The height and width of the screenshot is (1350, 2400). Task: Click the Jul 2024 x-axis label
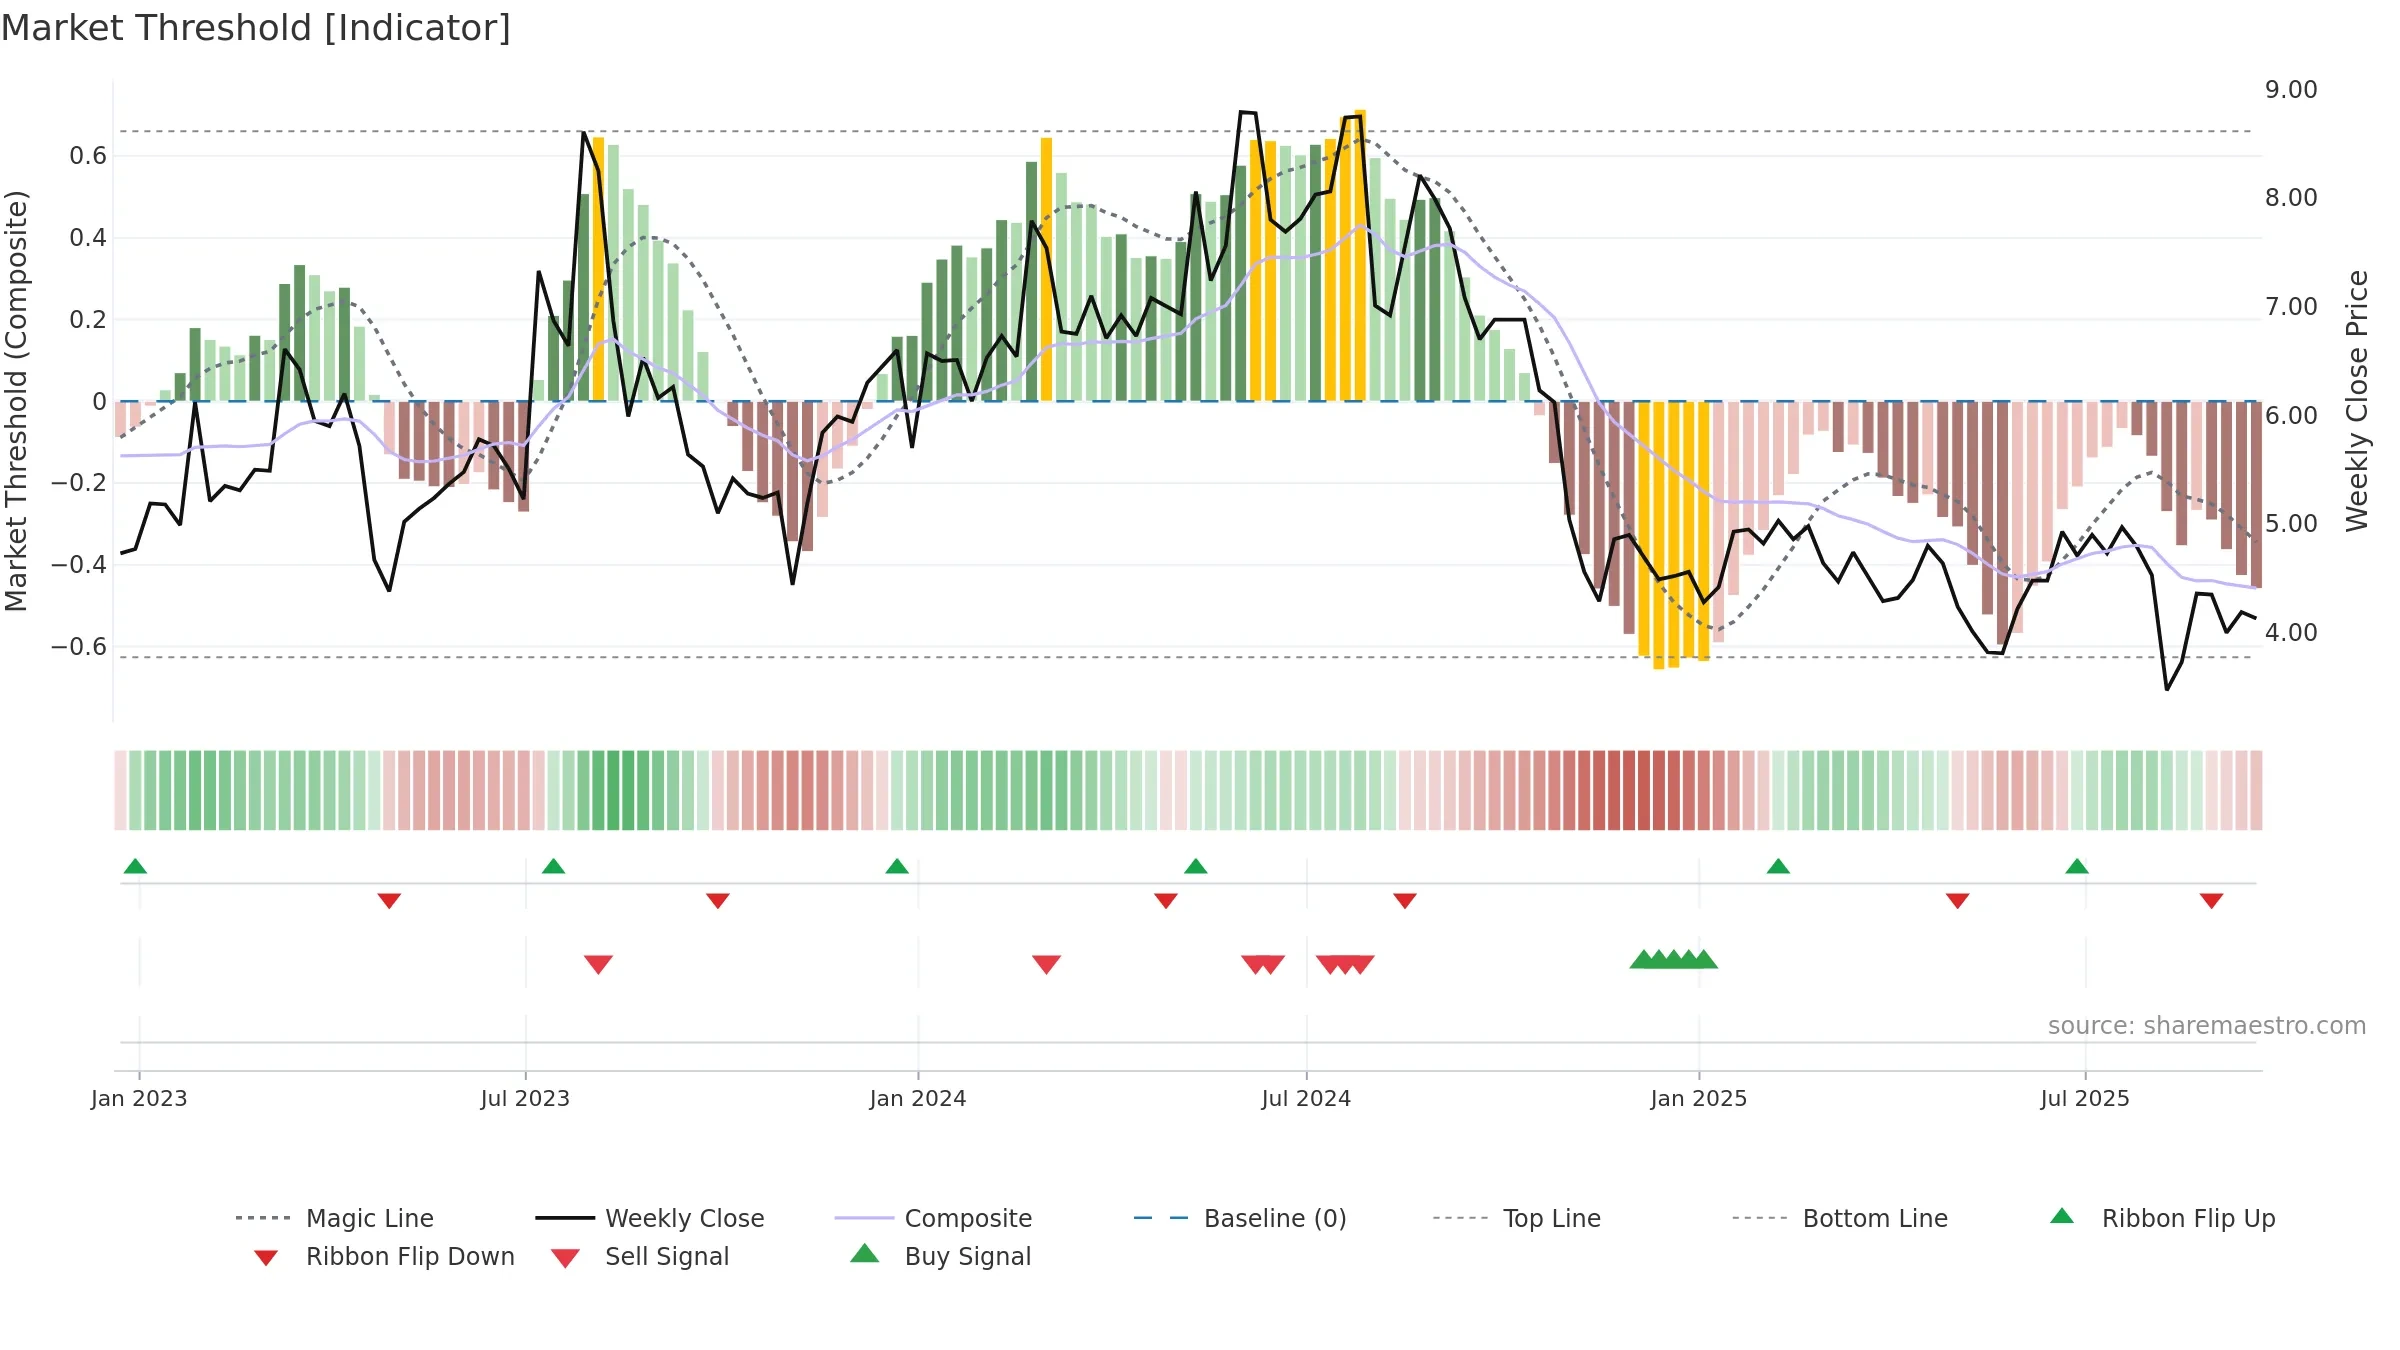(1306, 1099)
